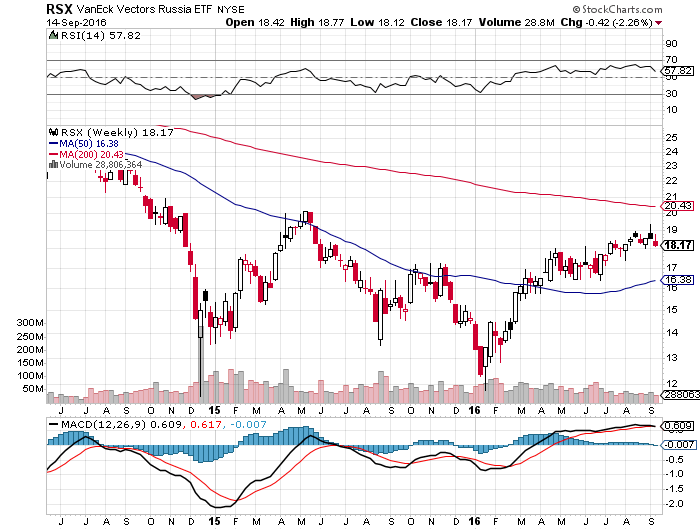Viewport: 700px width, 530px height.
Task: Click the MACD(12,26,9) legend label
Action: (x=103, y=424)
